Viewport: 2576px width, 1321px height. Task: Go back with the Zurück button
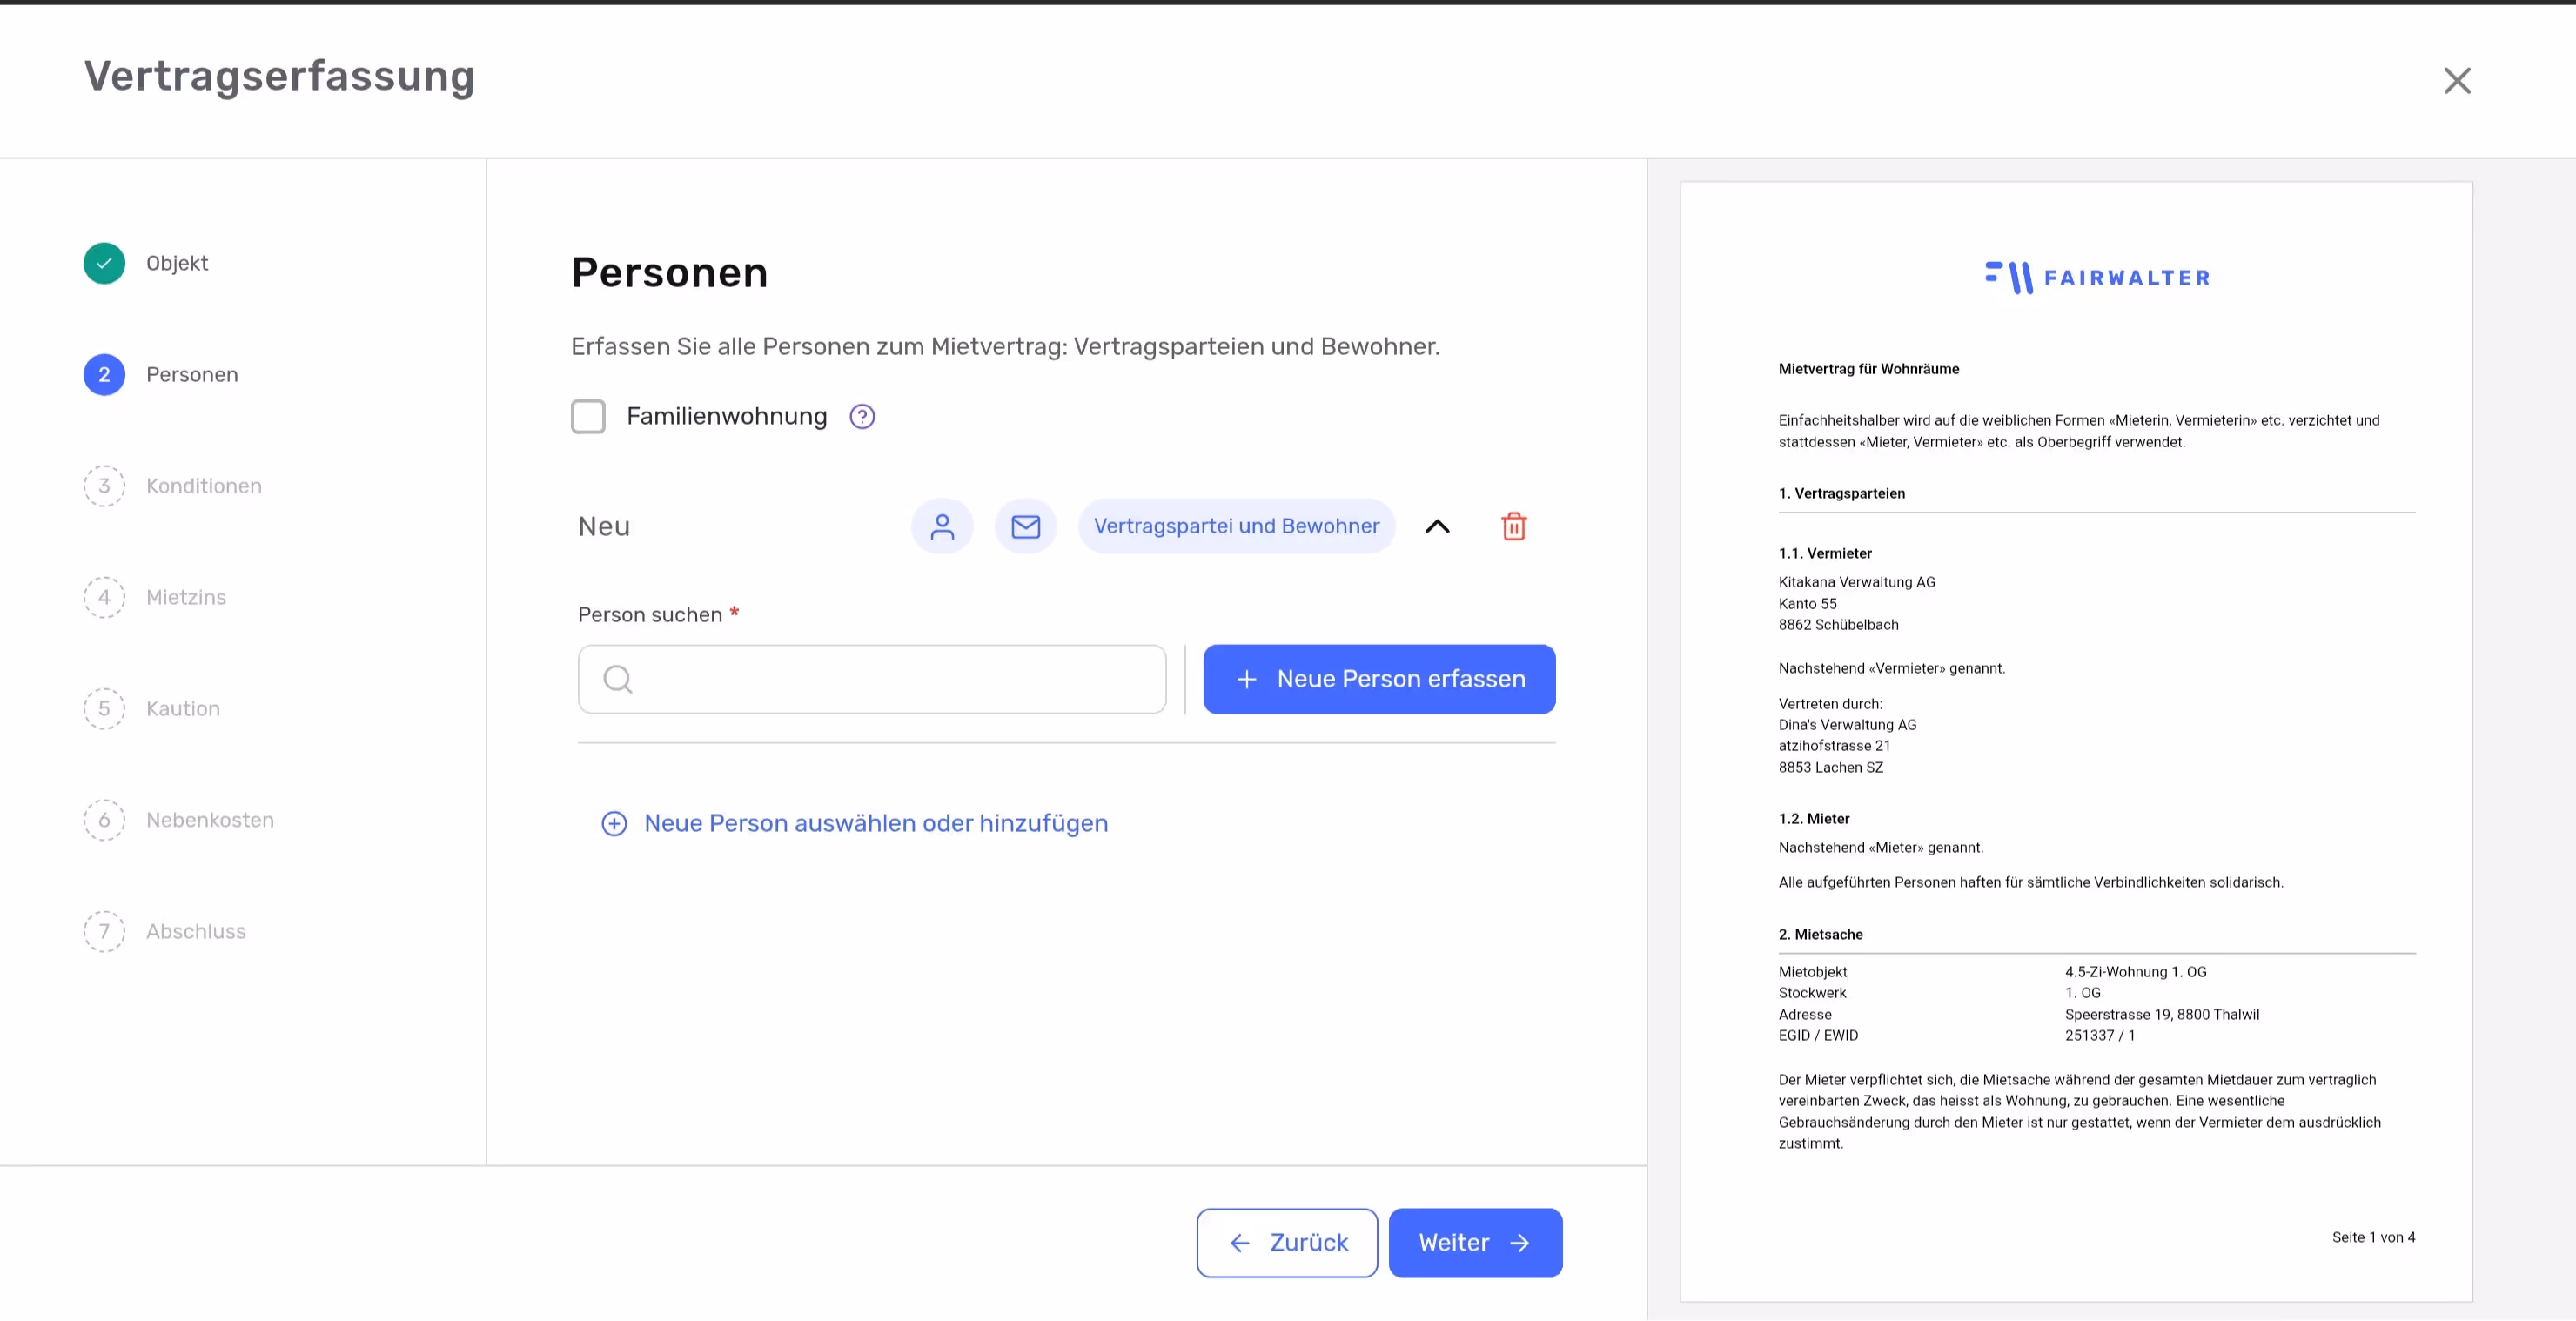tap(1286, 1242)
